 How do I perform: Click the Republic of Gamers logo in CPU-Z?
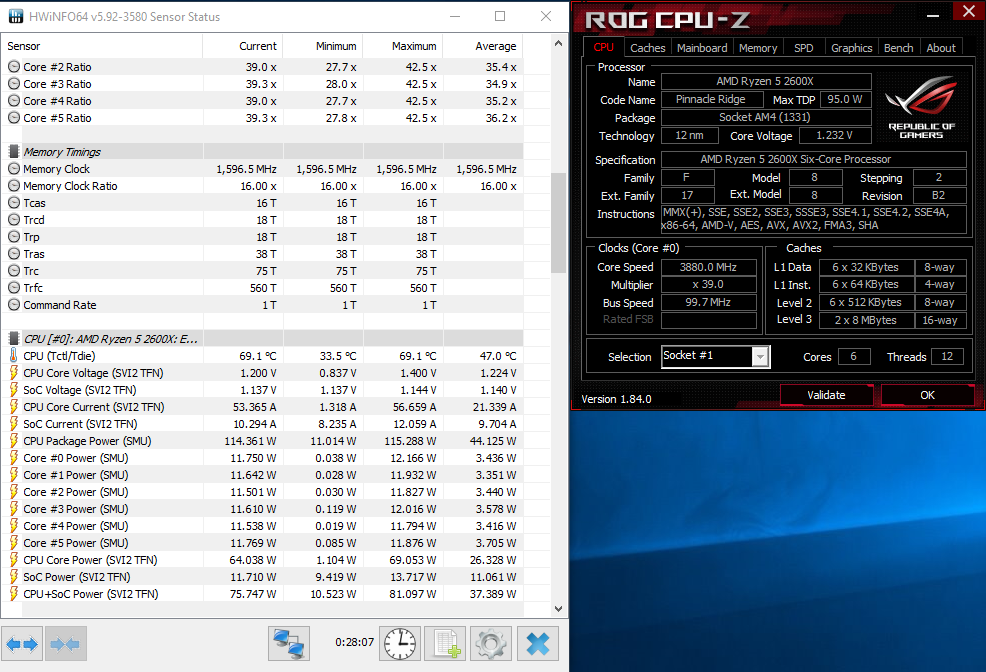click(921, 106)
